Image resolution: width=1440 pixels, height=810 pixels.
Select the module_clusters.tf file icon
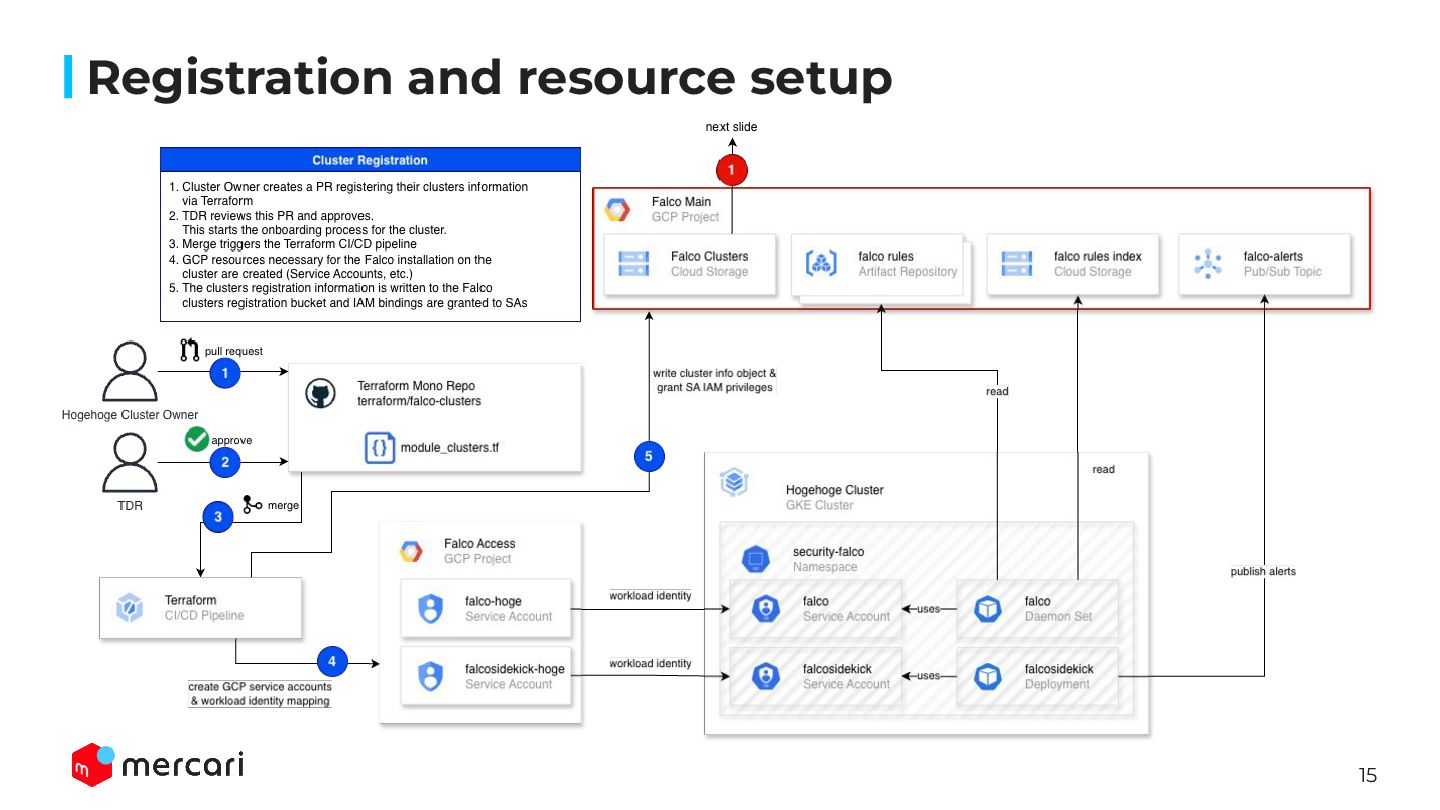(379, 448)
